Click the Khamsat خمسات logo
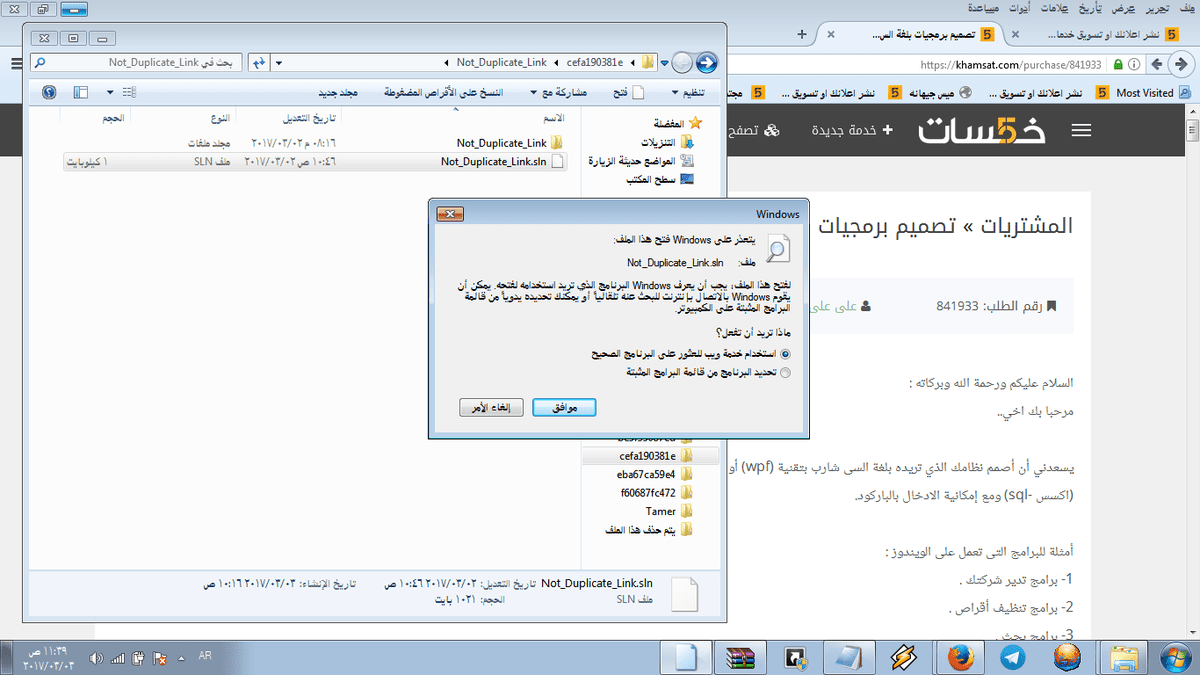Image resolution: width=1200 pixels, height=675 pixels. (982, 131)
